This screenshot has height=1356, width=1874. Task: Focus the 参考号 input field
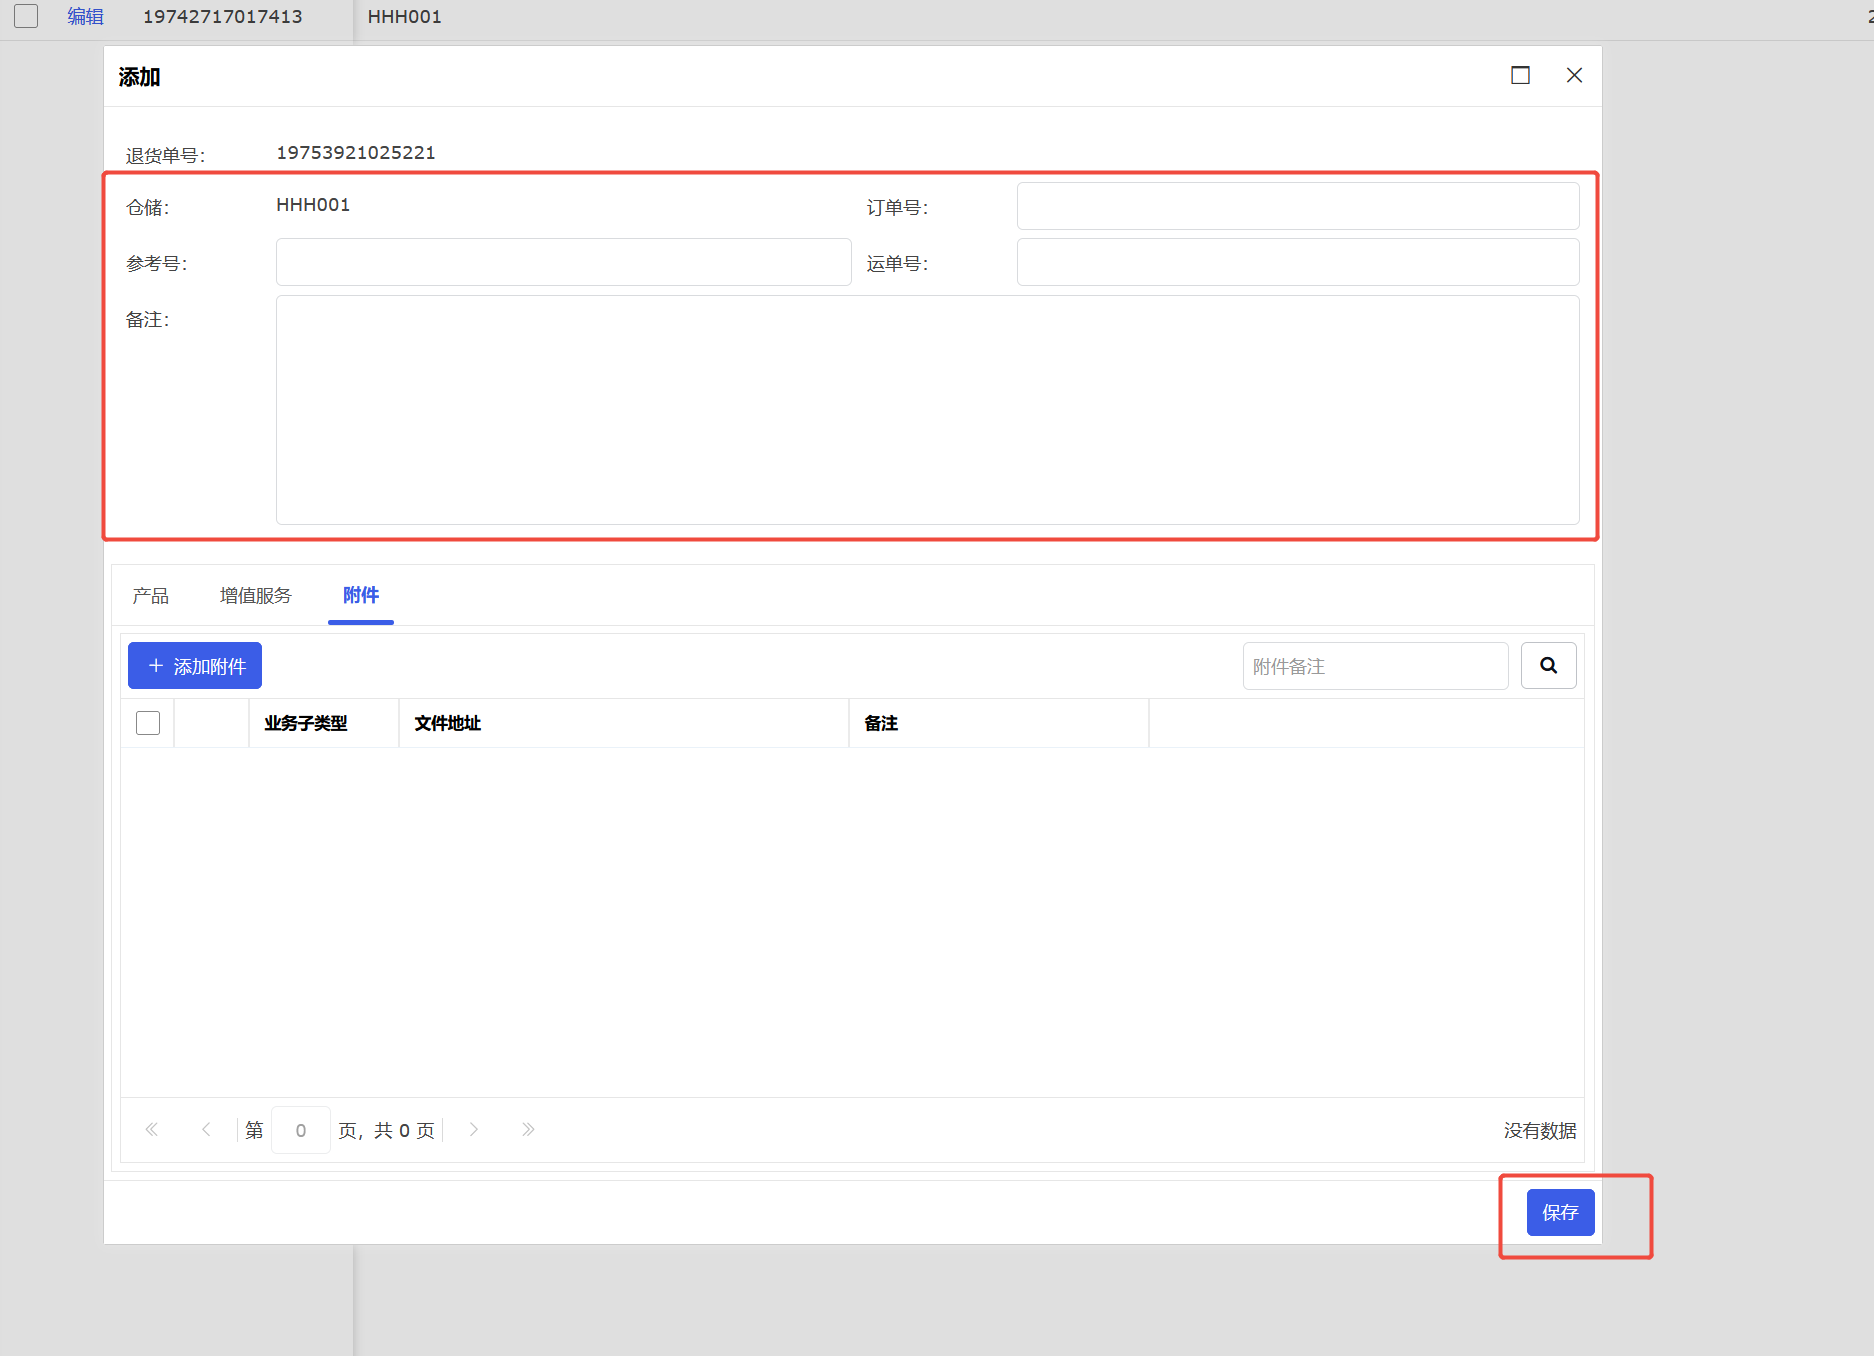(564, 262)
